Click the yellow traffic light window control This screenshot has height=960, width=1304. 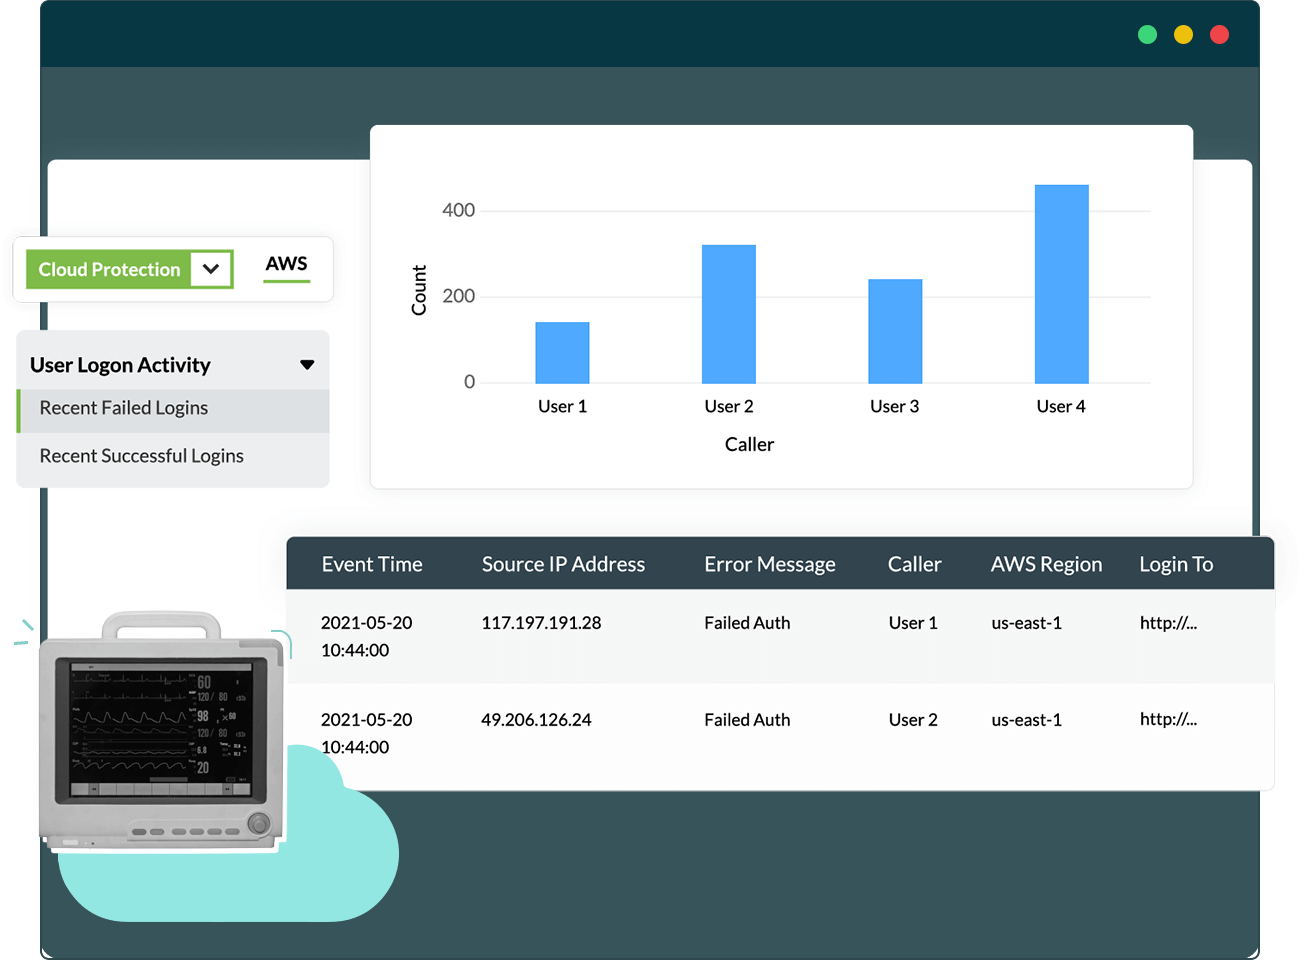click(x=1183, y=33)
